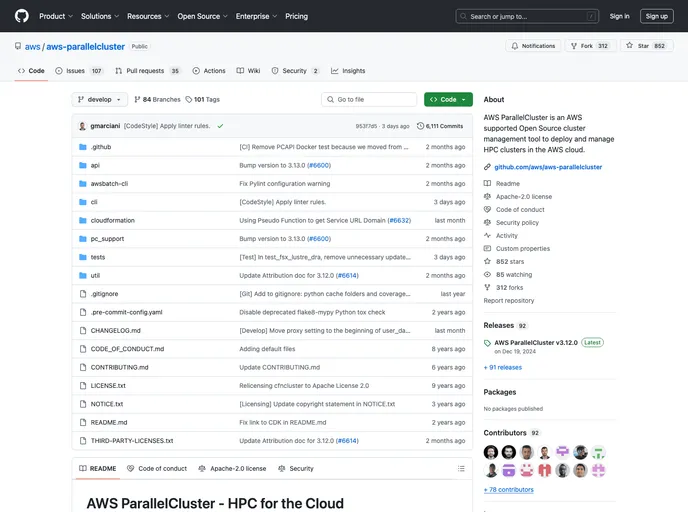Click the api folder icon

(x=82, y=165)
